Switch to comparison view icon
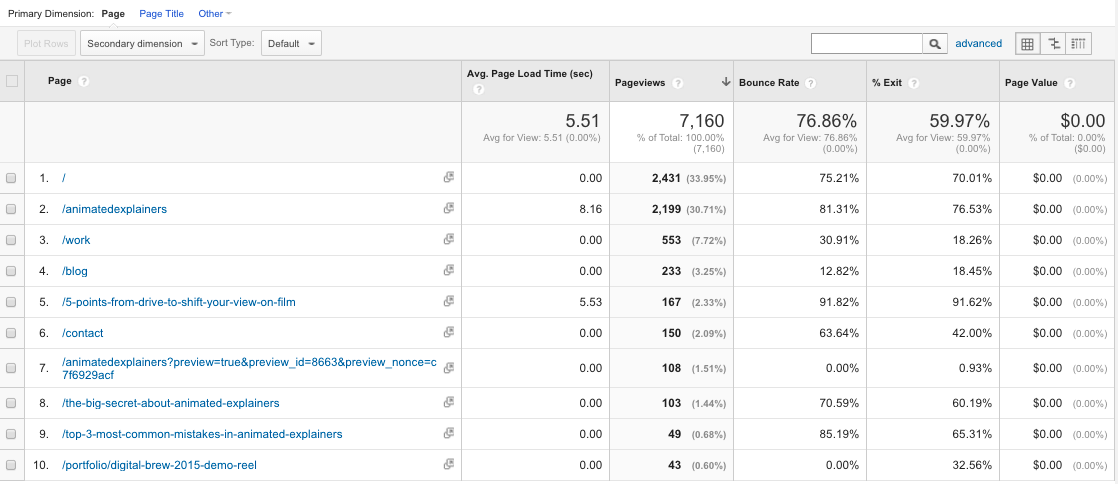 1053,43
